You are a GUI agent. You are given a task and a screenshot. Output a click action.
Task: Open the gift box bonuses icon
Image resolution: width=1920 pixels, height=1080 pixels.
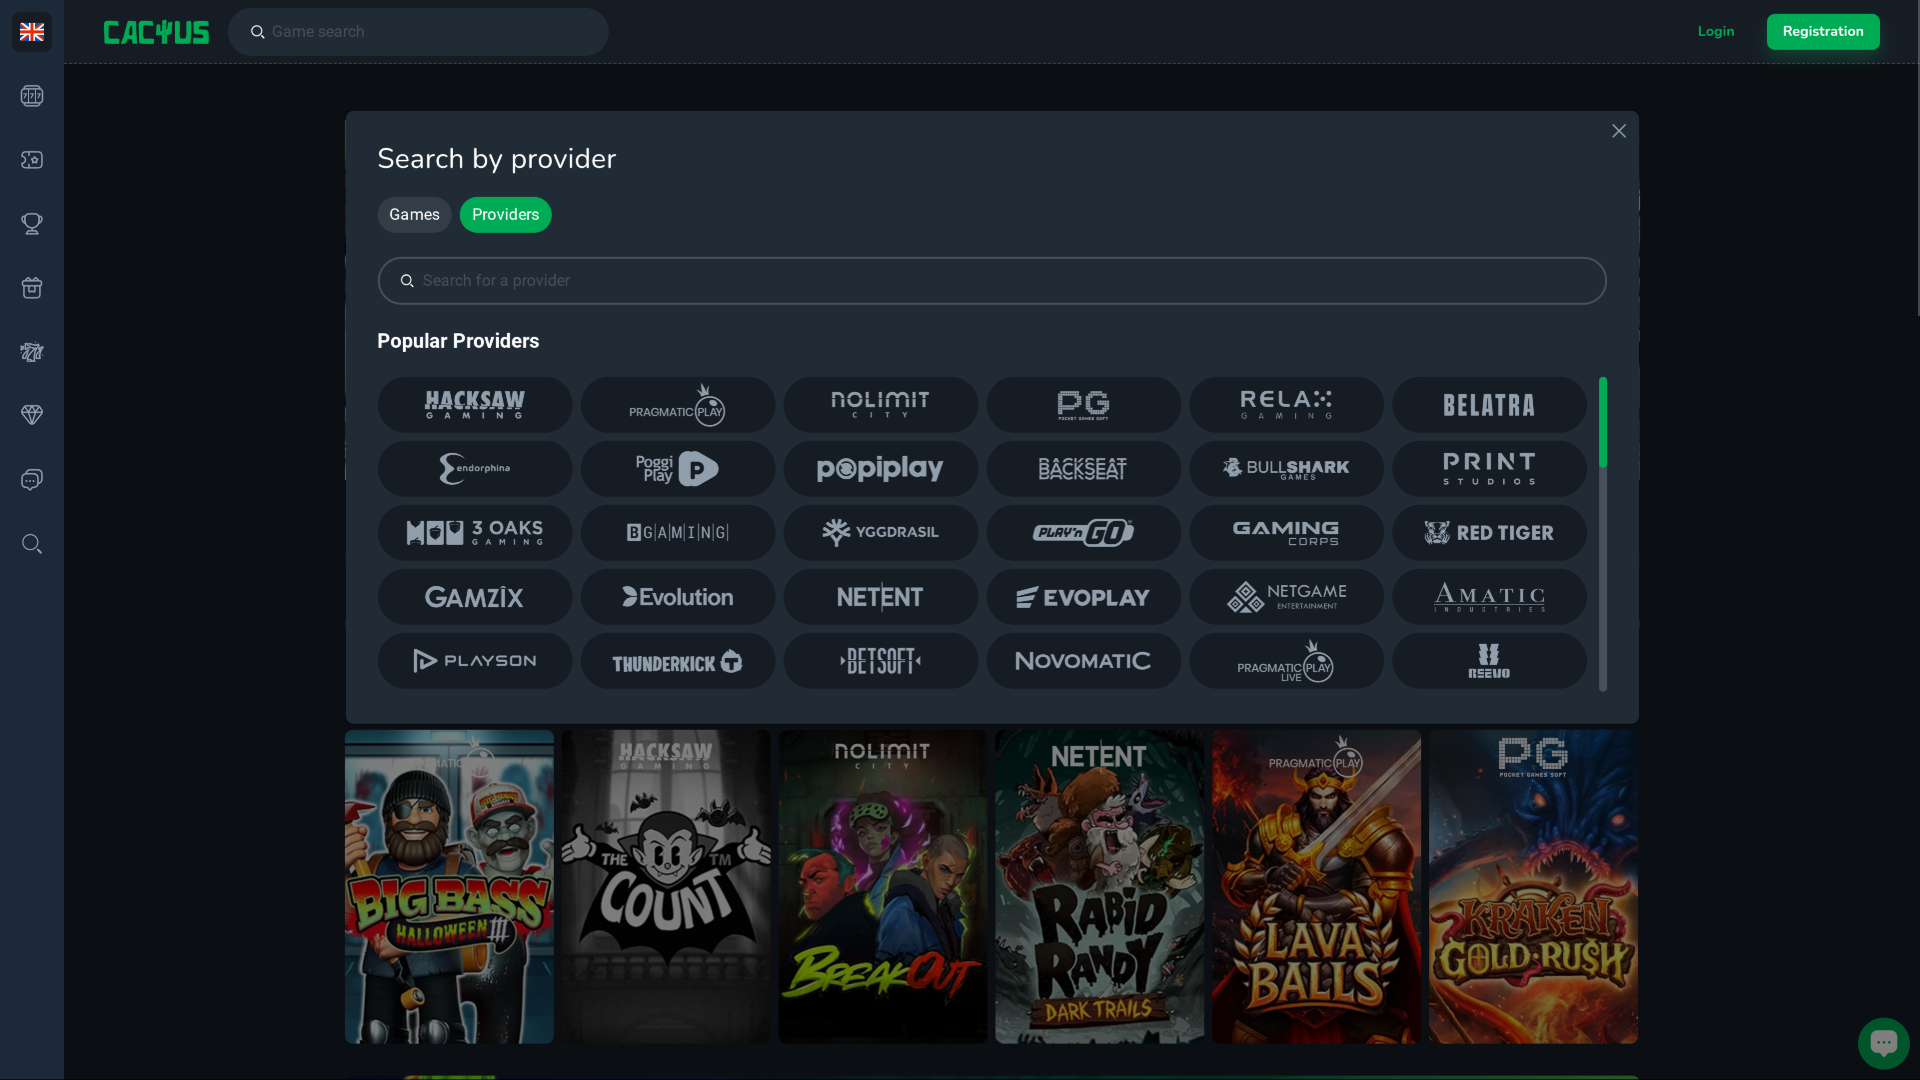coord(32,288)
